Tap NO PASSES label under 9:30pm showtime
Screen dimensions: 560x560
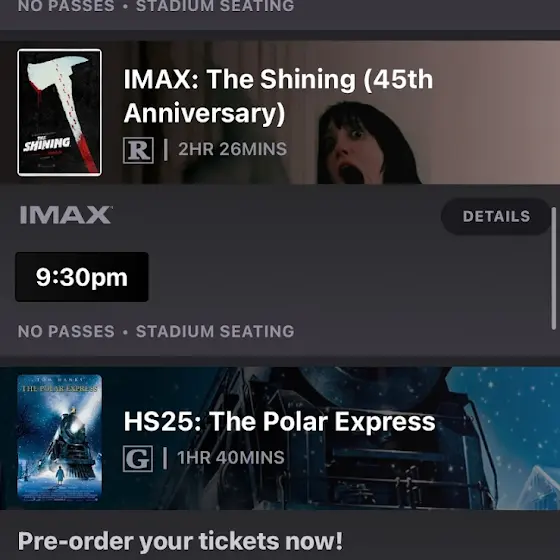pyautogui.click(x=66, y=331)
